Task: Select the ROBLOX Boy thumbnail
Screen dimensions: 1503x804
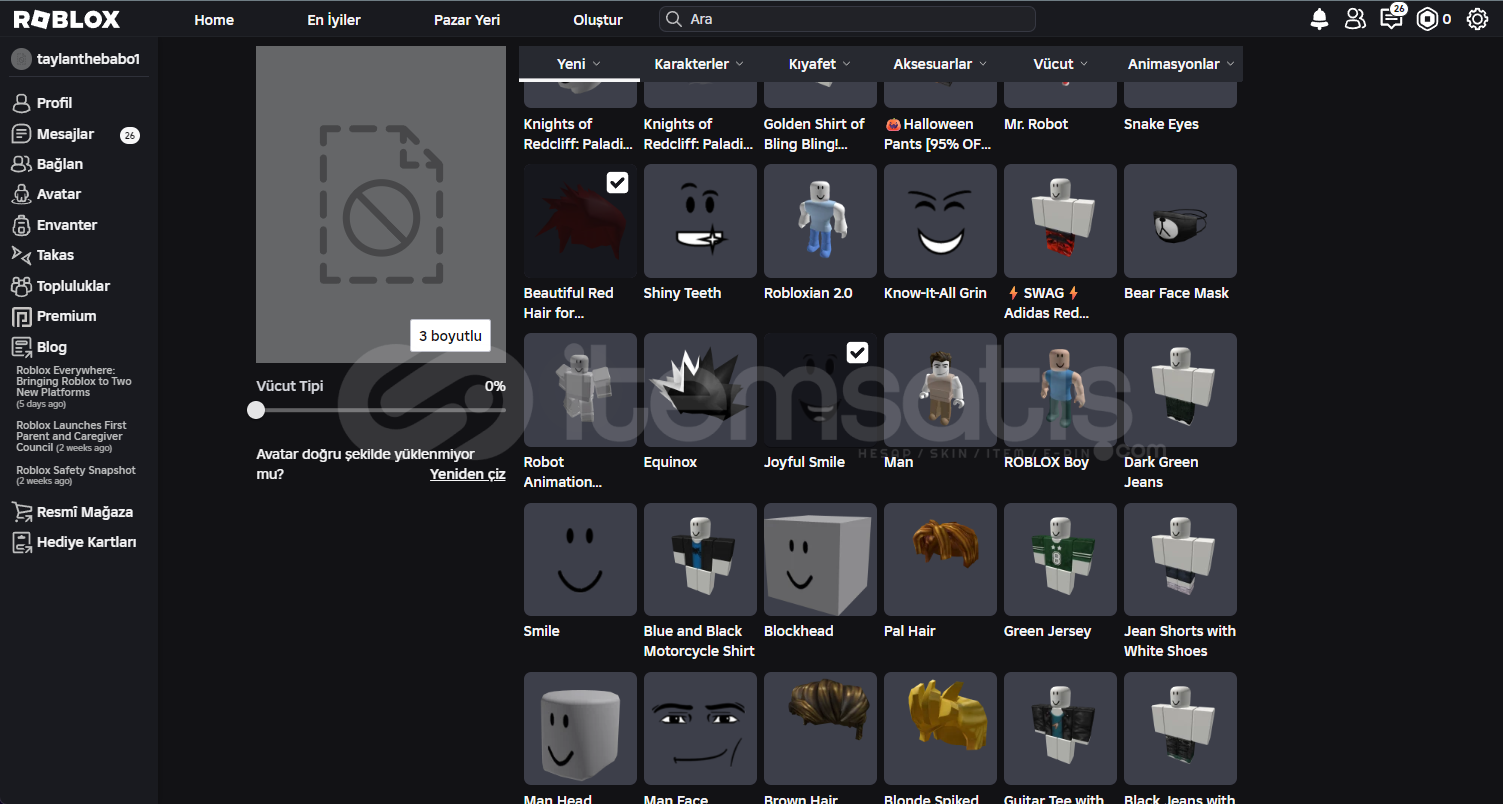Action: tap(1060, 390)
